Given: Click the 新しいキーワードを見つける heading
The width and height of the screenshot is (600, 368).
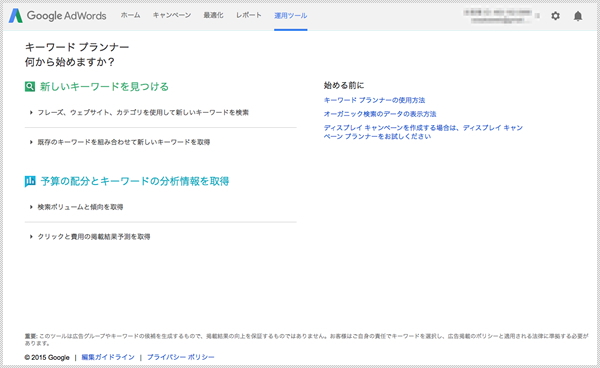Looking at the screenshot, I should [x=104, y=86].
